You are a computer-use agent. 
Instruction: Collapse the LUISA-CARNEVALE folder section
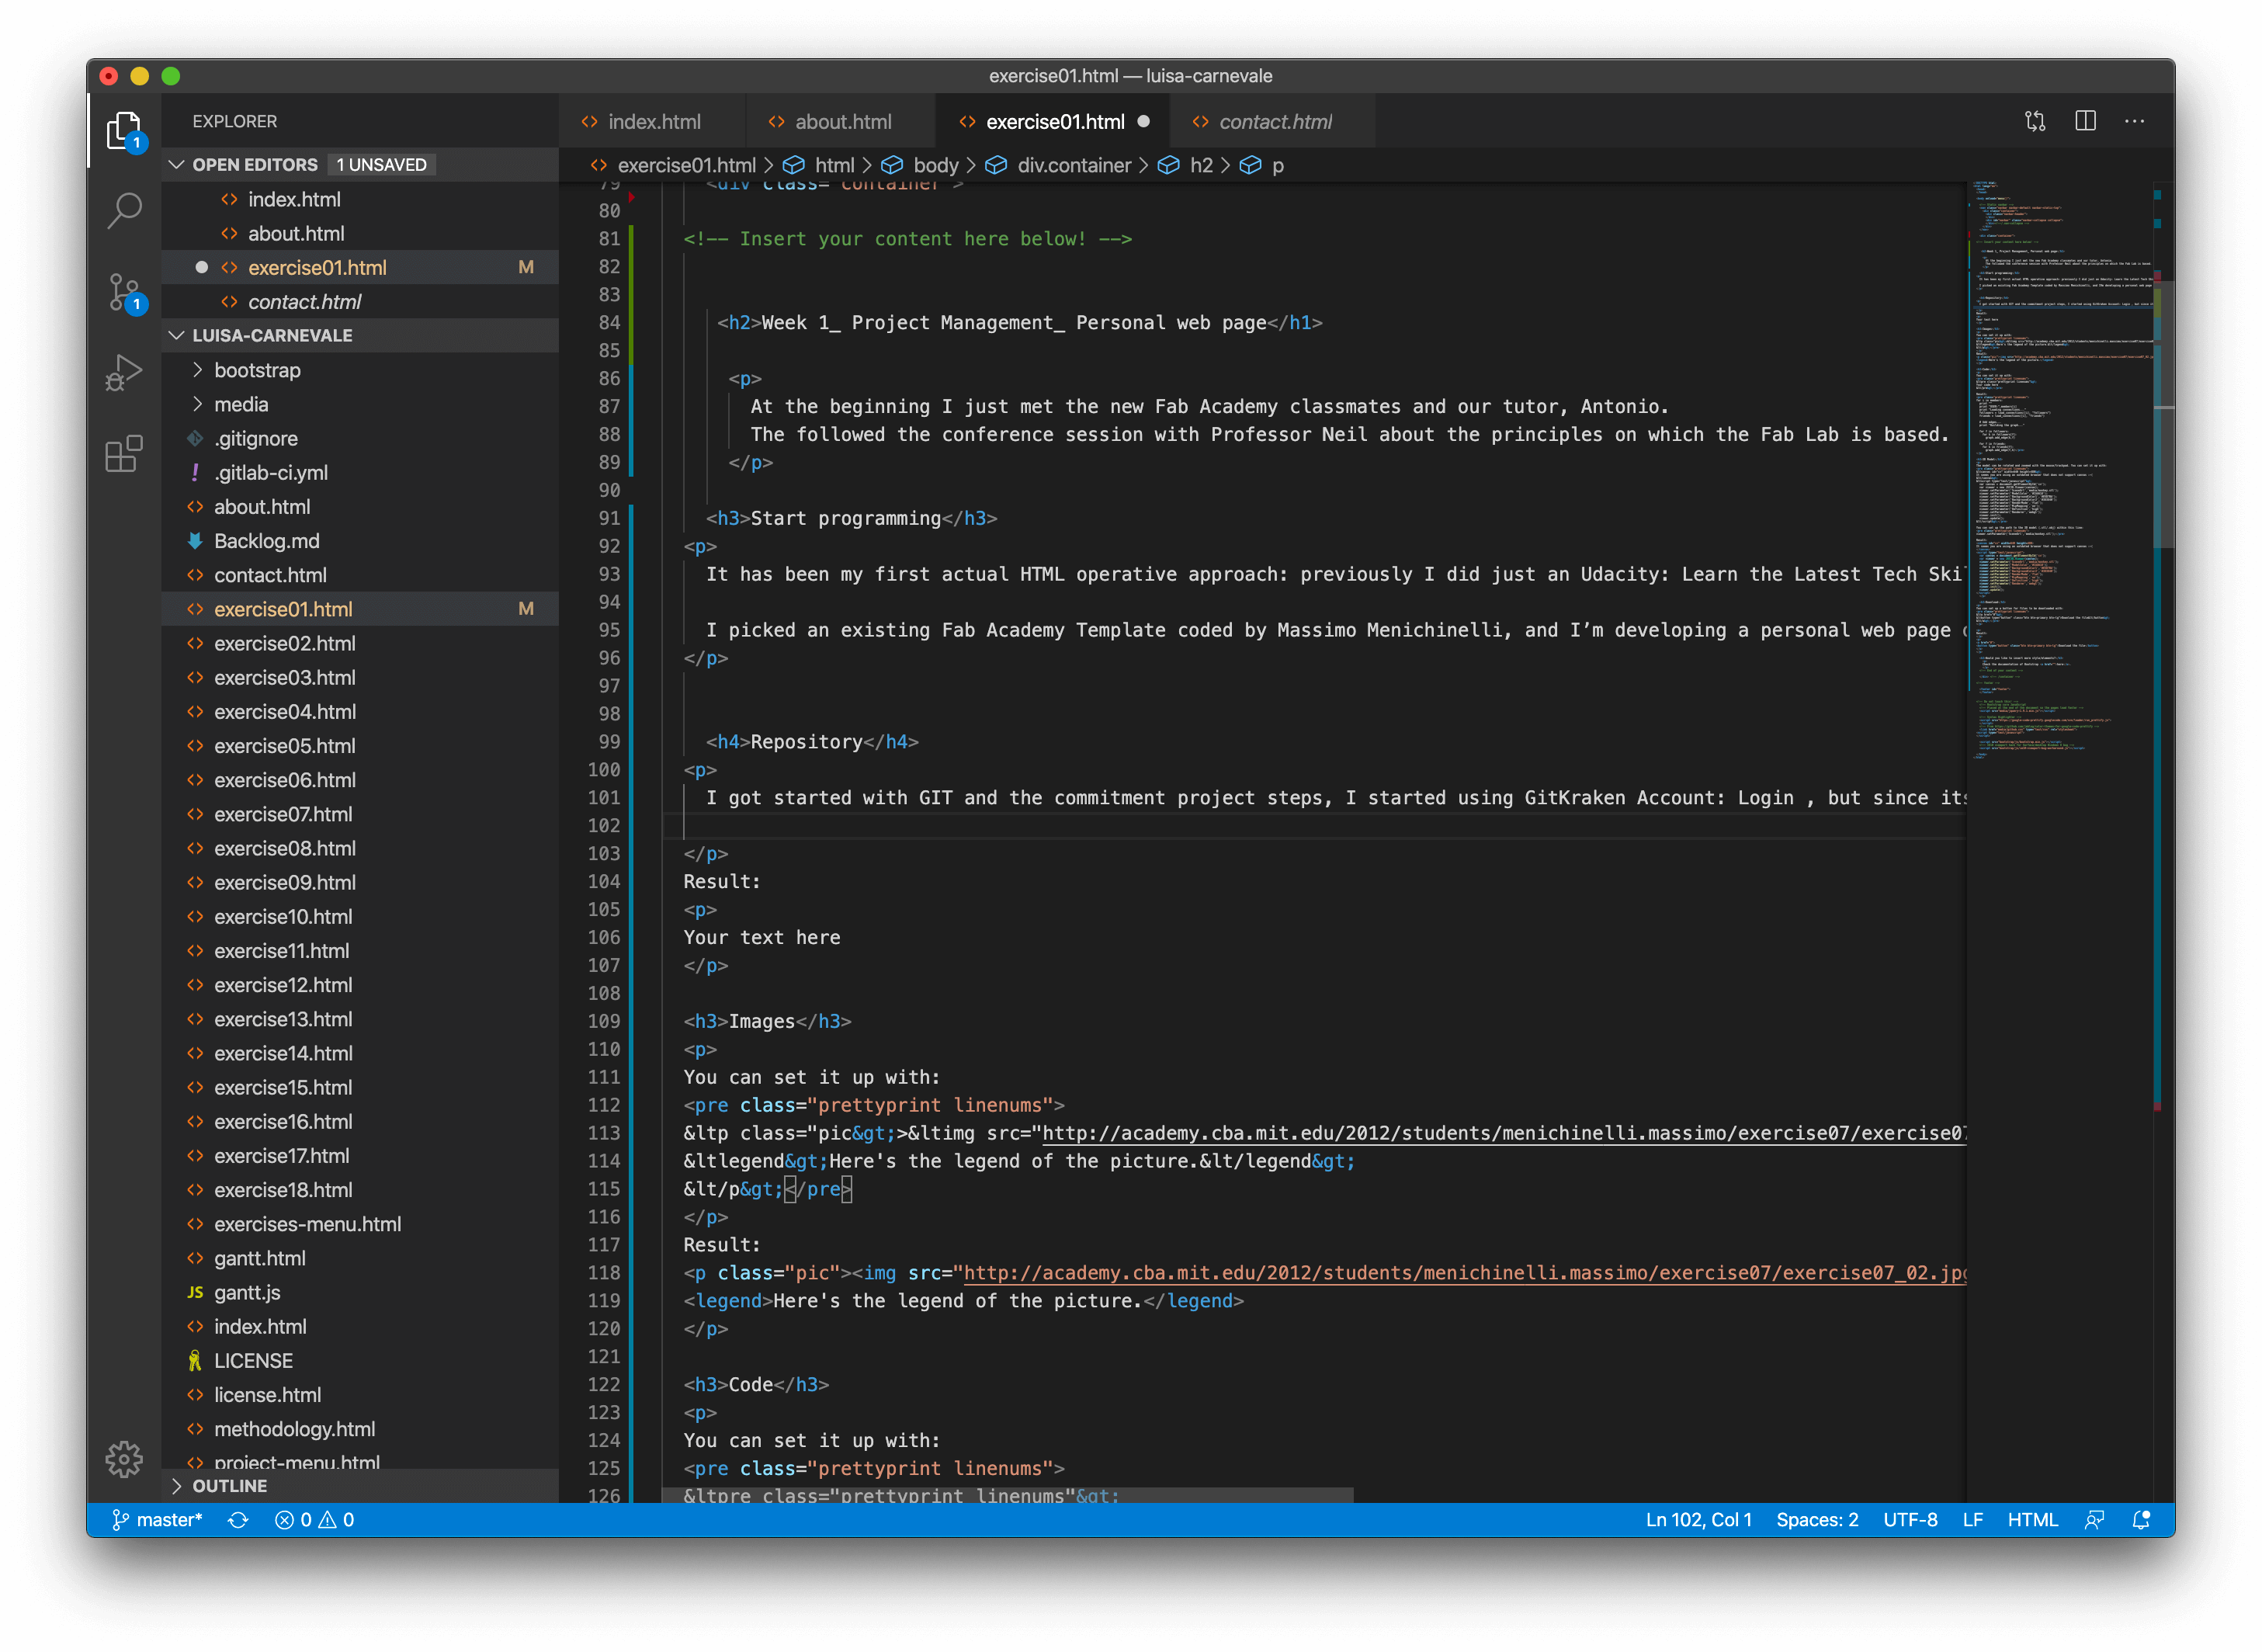pyautogui.click(x=360, y=335)
